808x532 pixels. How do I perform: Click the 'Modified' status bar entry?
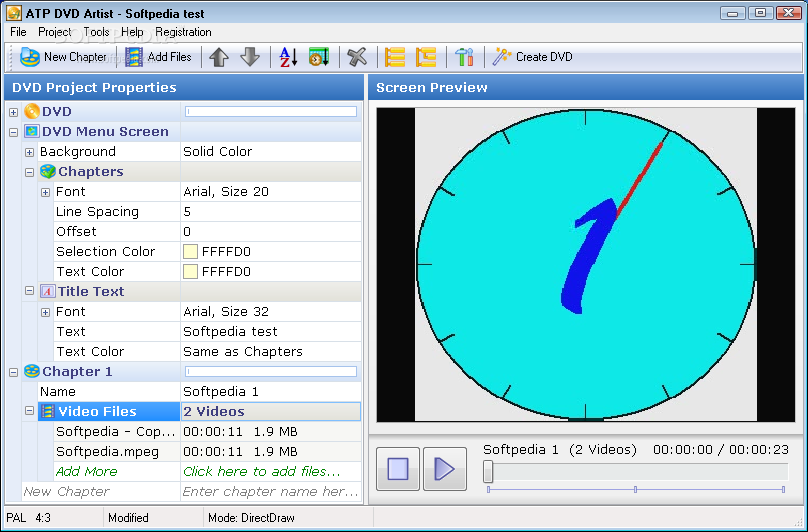coord(128,518)
